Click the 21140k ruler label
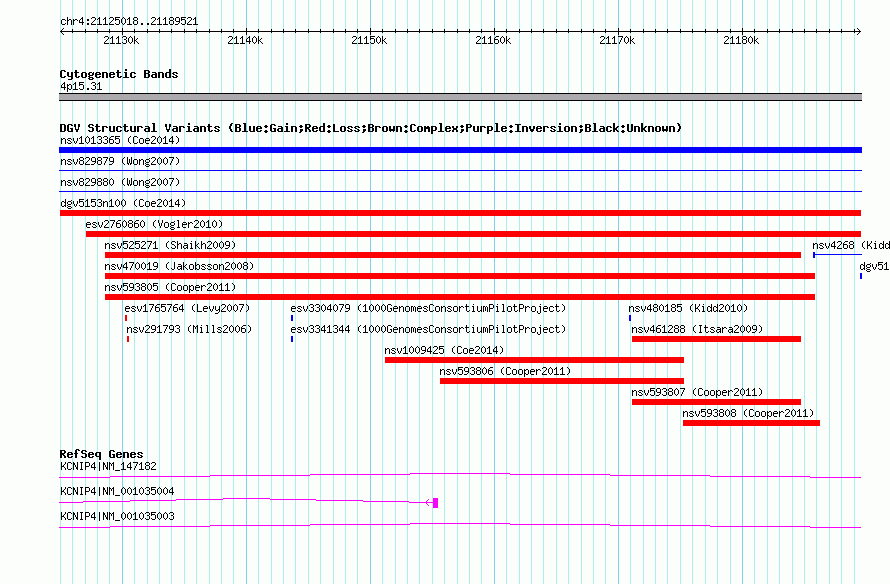This screenshot has height=584, width=890. point(245,40)
